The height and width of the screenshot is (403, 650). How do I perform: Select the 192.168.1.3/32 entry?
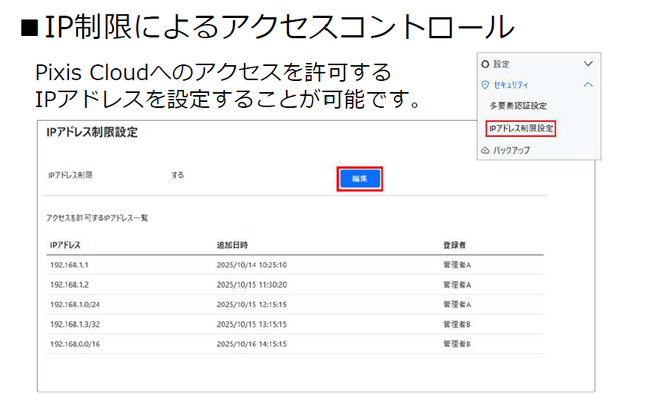(74, 324)
